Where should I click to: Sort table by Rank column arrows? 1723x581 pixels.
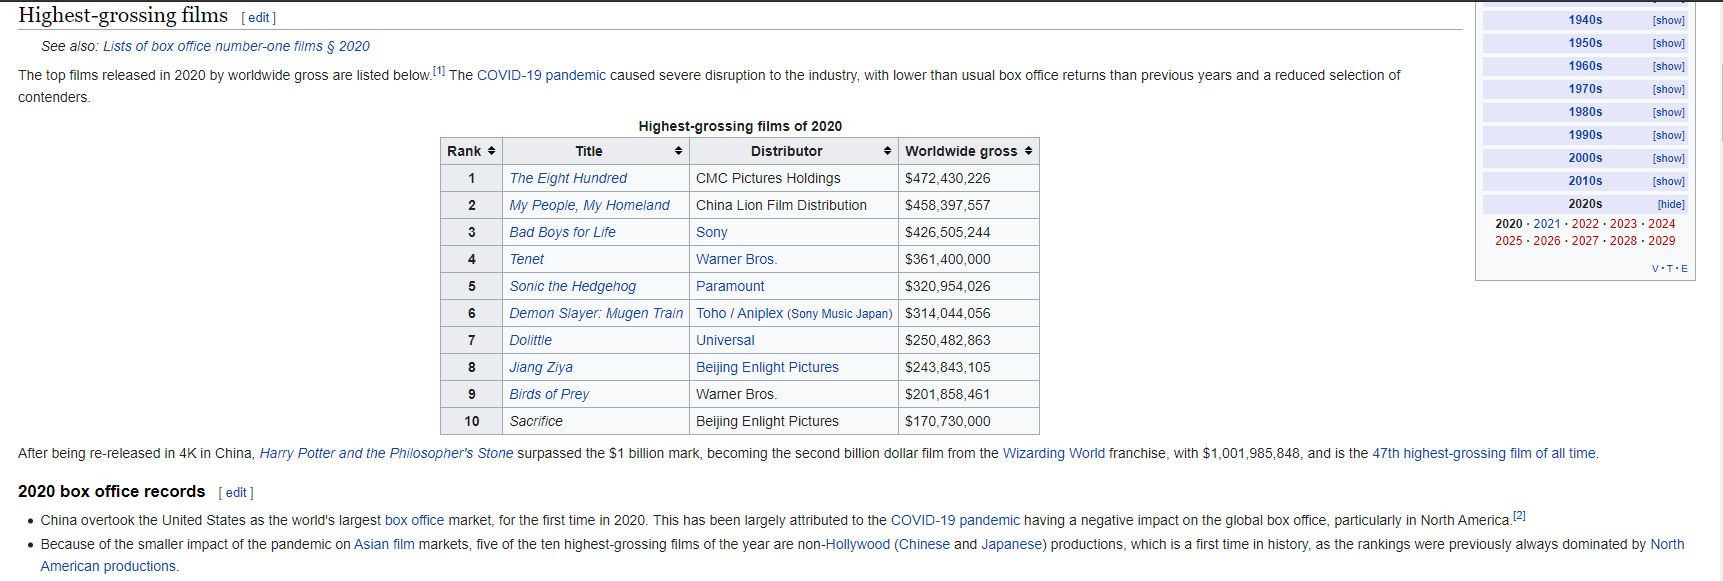(x=491, y=151)
